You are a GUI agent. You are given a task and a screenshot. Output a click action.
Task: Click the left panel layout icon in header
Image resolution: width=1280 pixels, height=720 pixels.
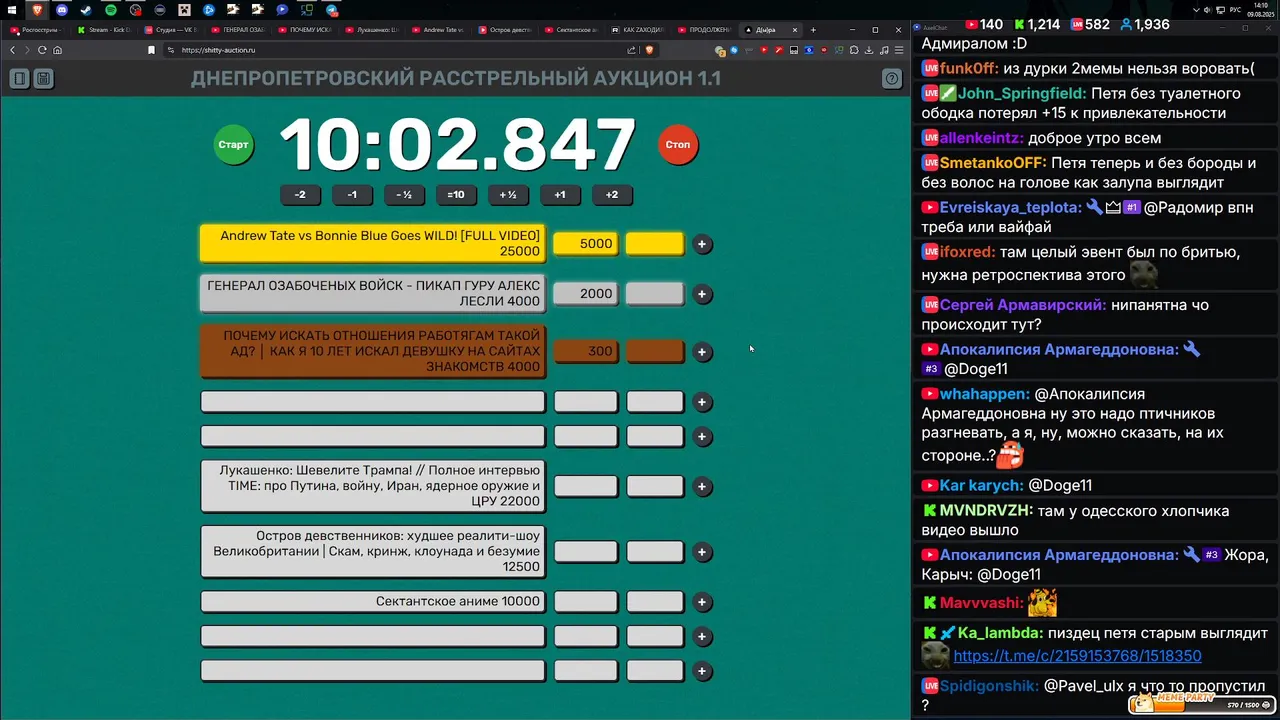(19, 78)
